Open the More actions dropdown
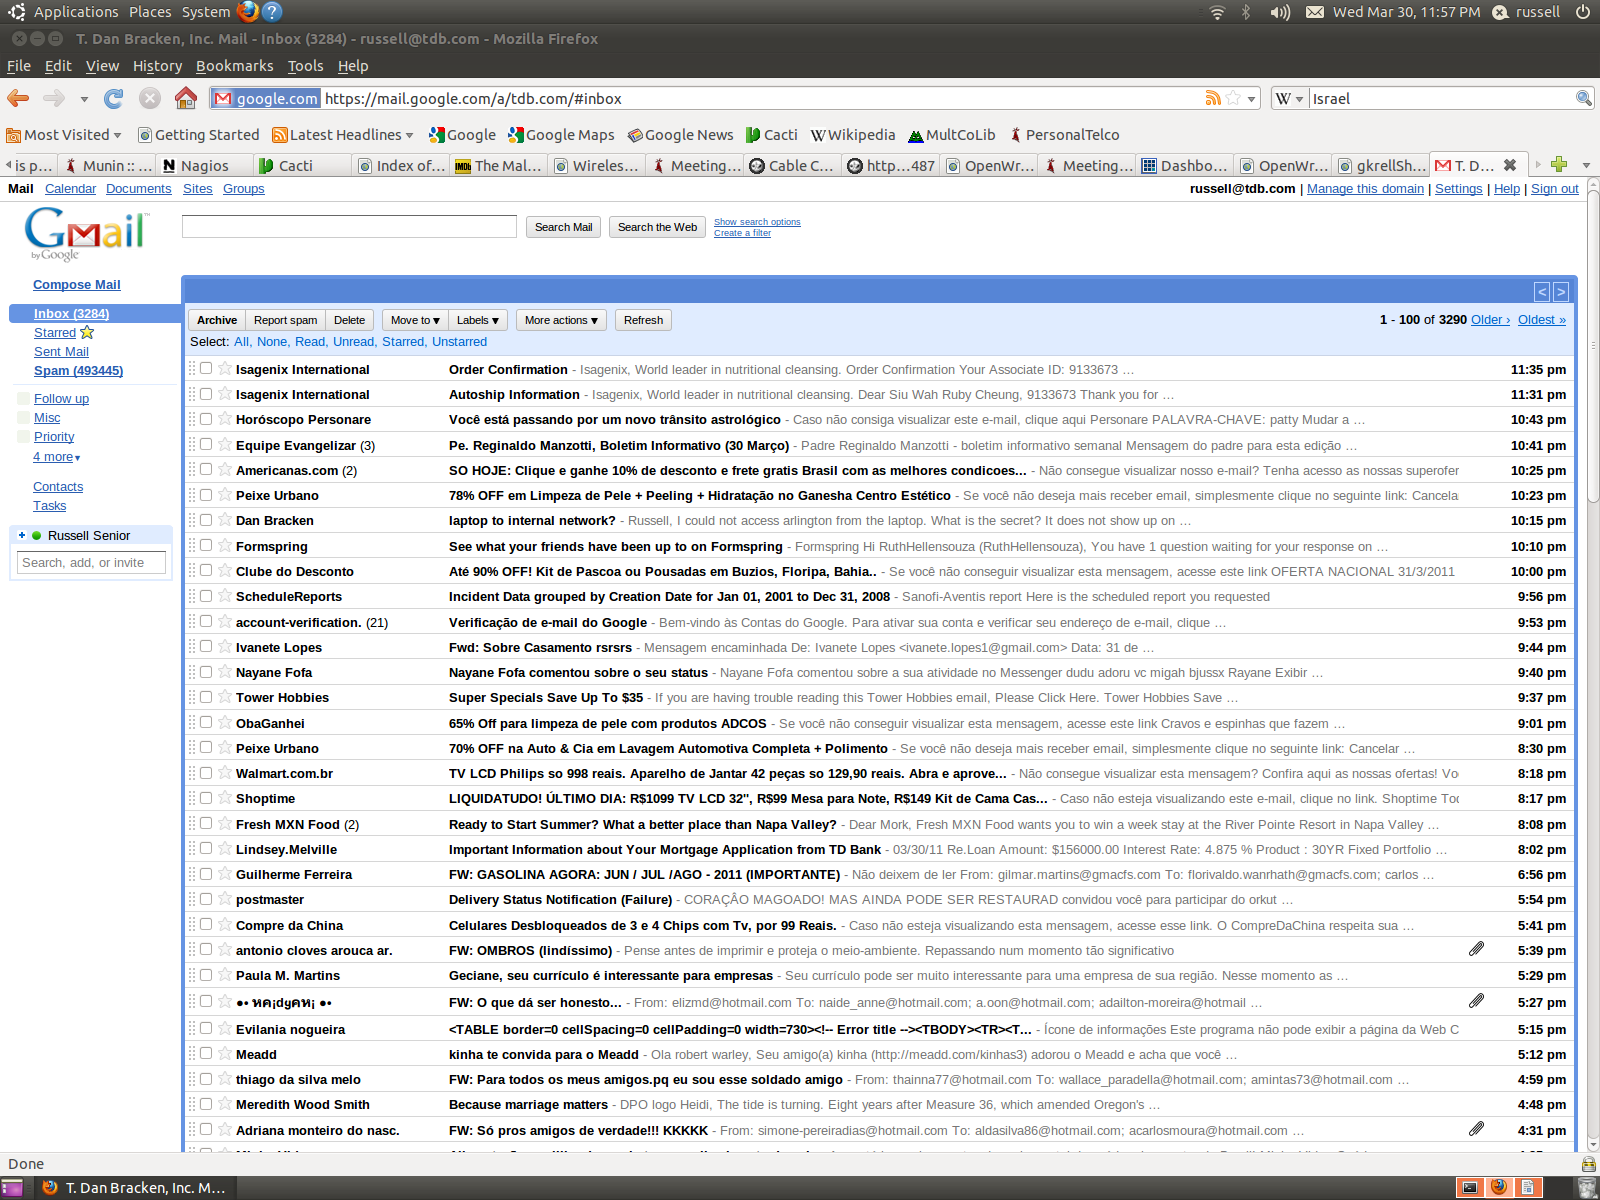Viewport: 1600px width, 1200px height. click(561, 320)
